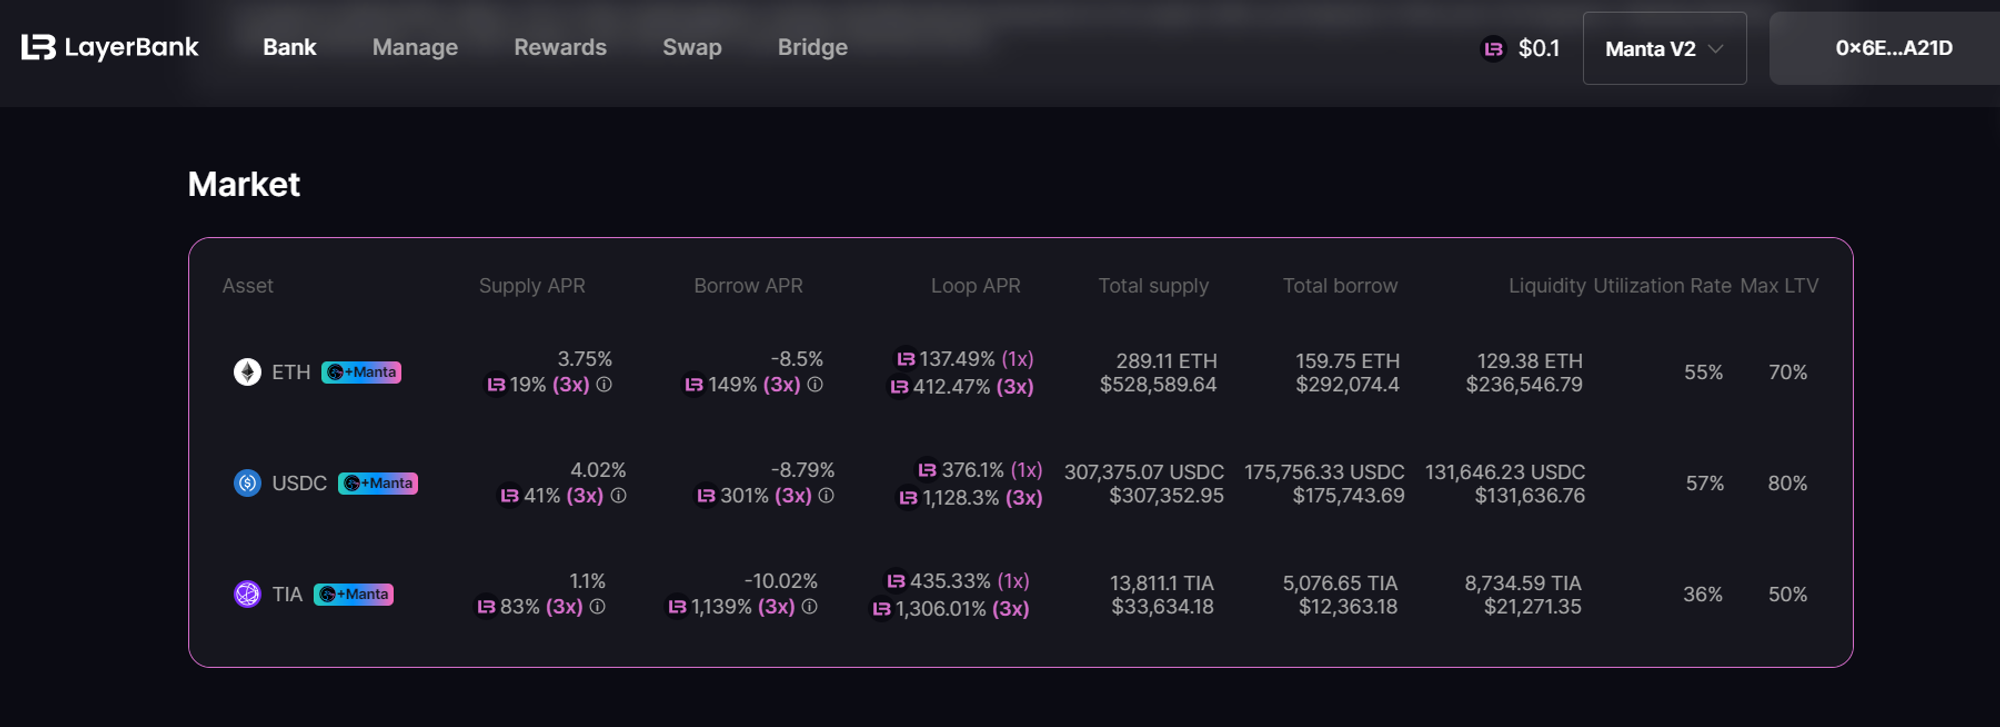This screenshot has width=2000, height=727.
Task: Click the token price icon next to $0.1
Action: (x=1493, y=49)
